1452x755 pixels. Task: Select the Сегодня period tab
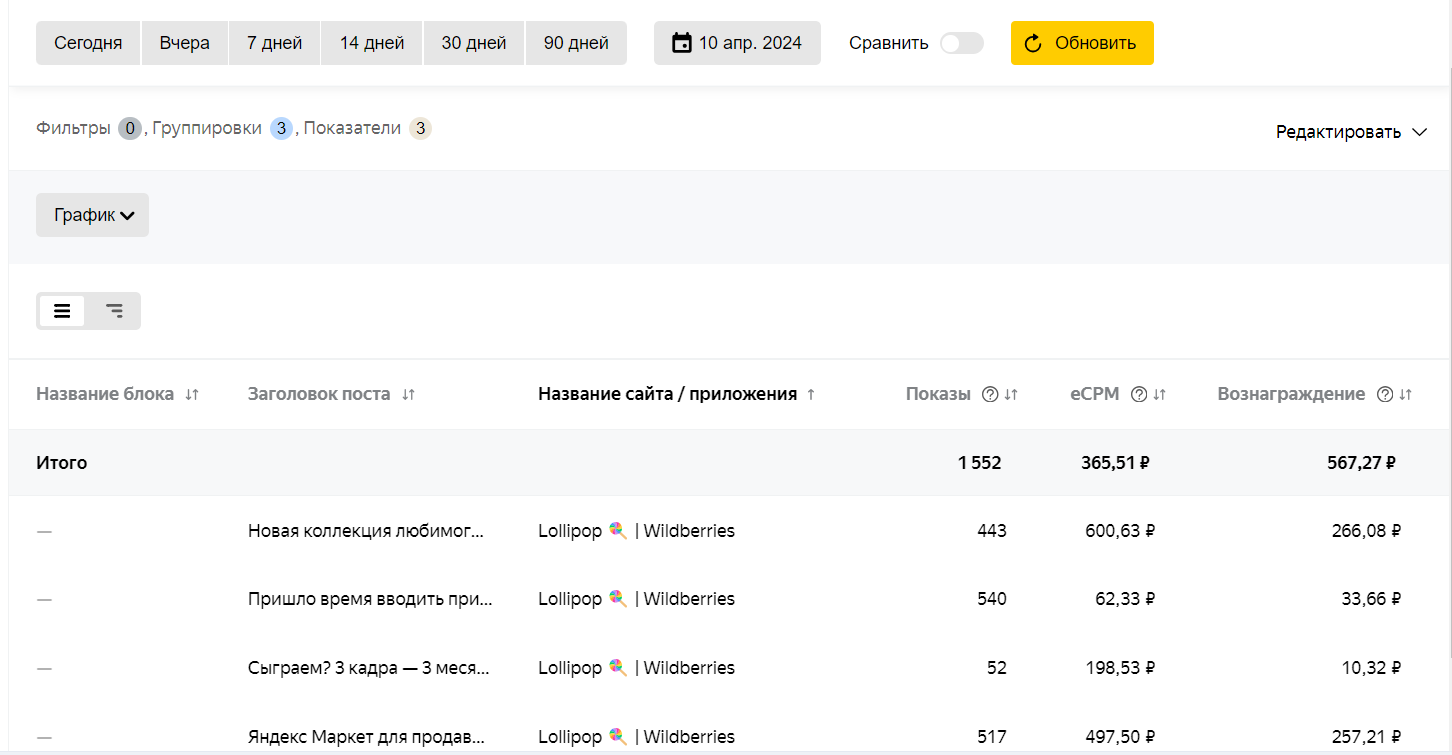88,43
